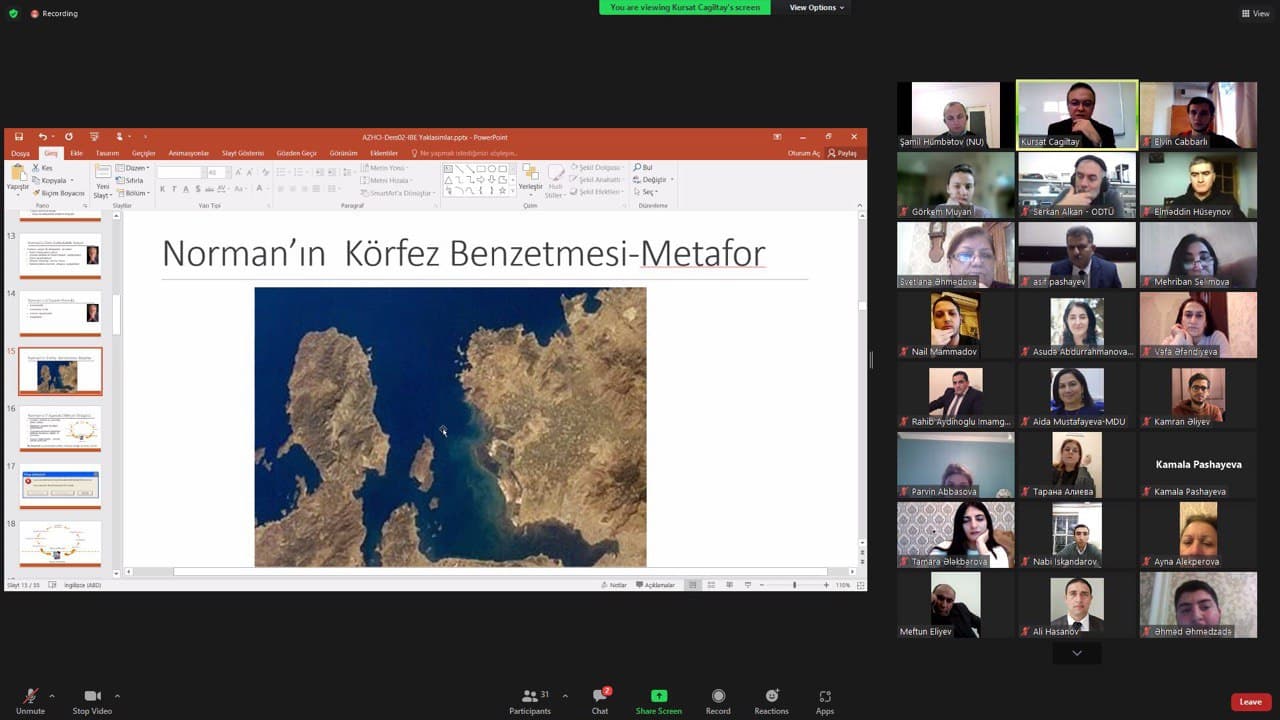Select slide 16 thumbnail
Viewport: 1280px width, 720px height.
[61, 428]
